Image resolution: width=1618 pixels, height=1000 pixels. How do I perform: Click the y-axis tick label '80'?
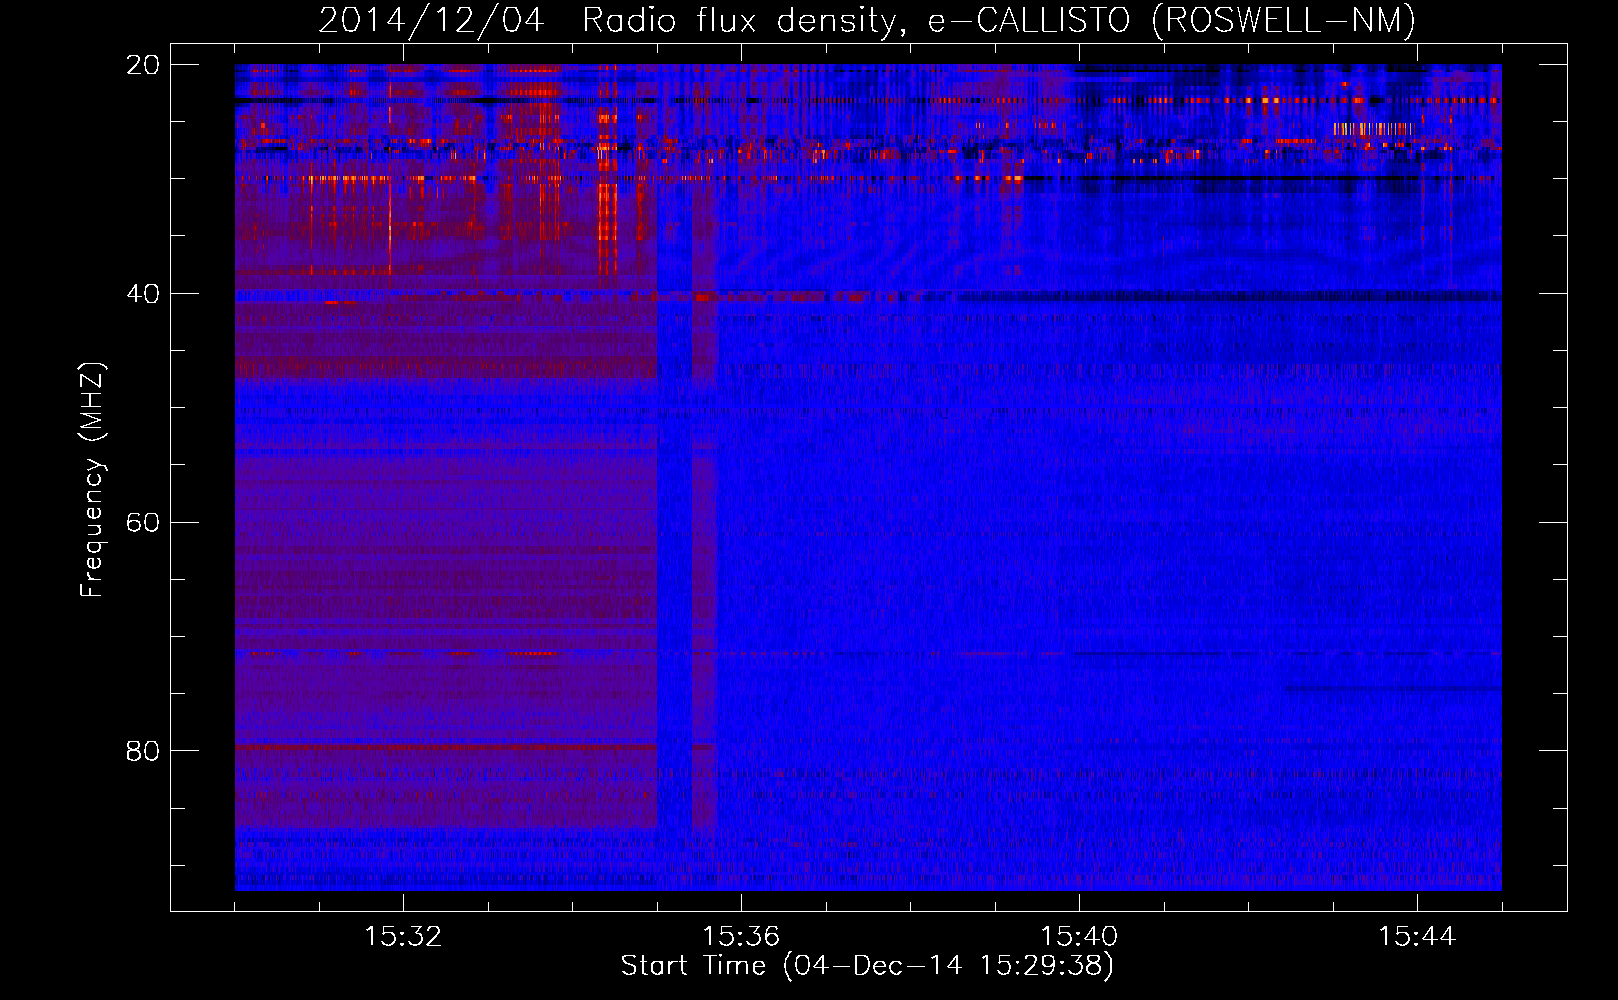[x=143, y=750]
